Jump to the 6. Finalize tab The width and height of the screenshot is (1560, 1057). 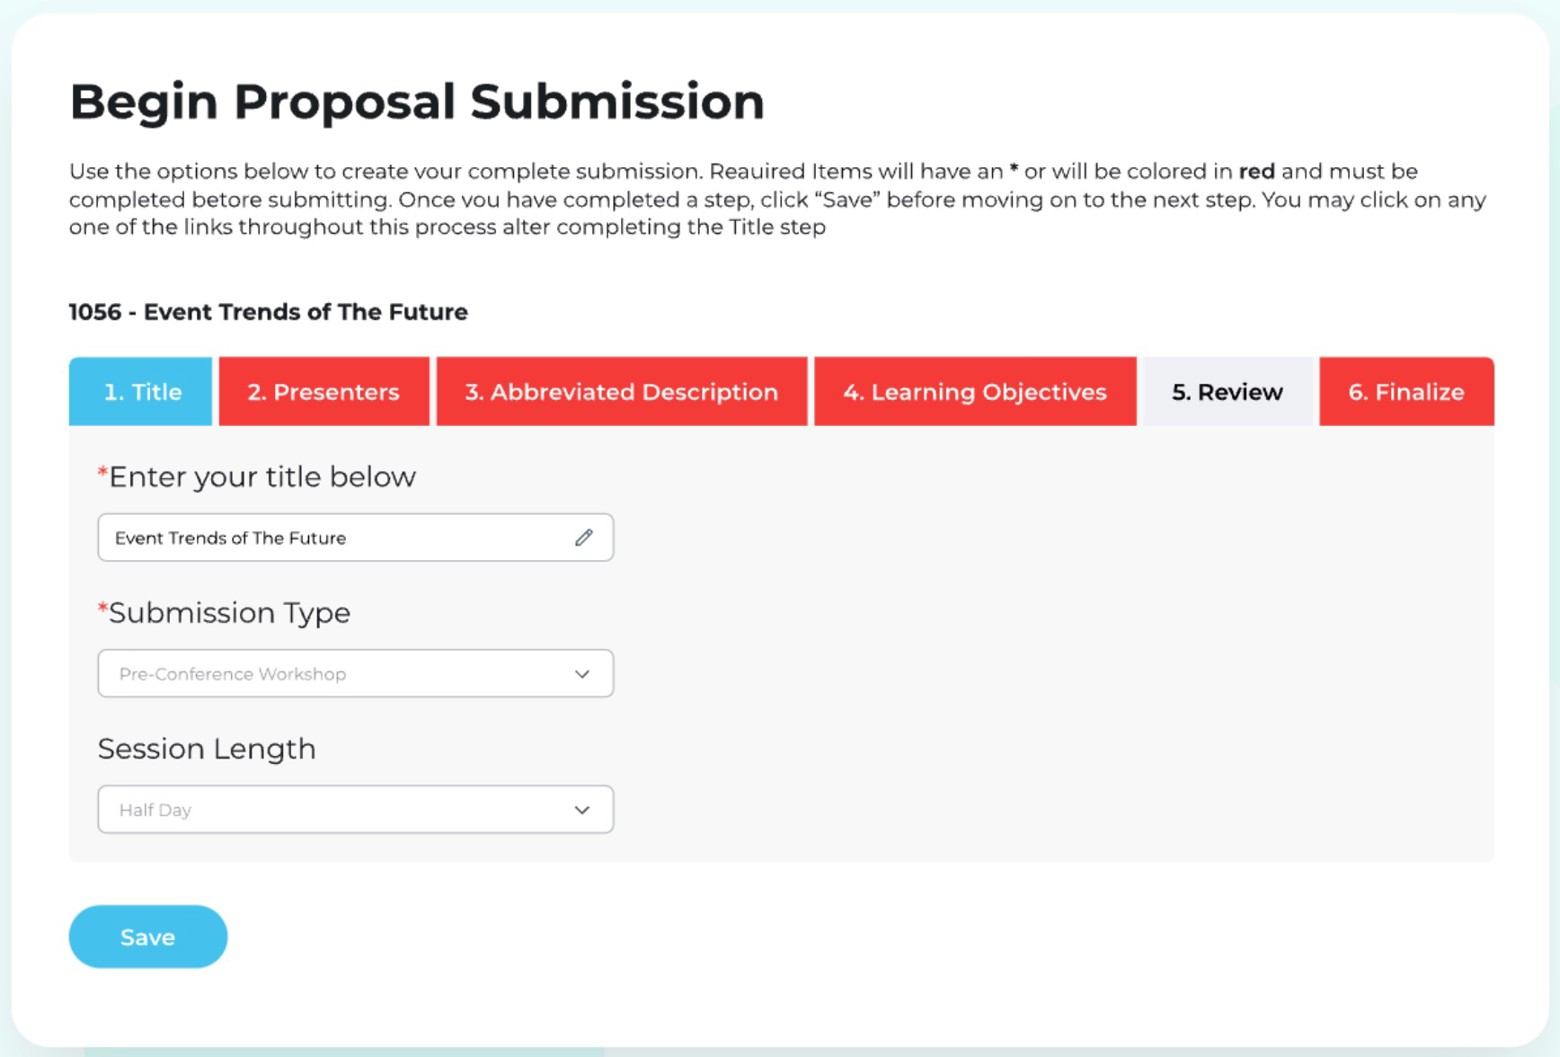(x=1406, y=392)
